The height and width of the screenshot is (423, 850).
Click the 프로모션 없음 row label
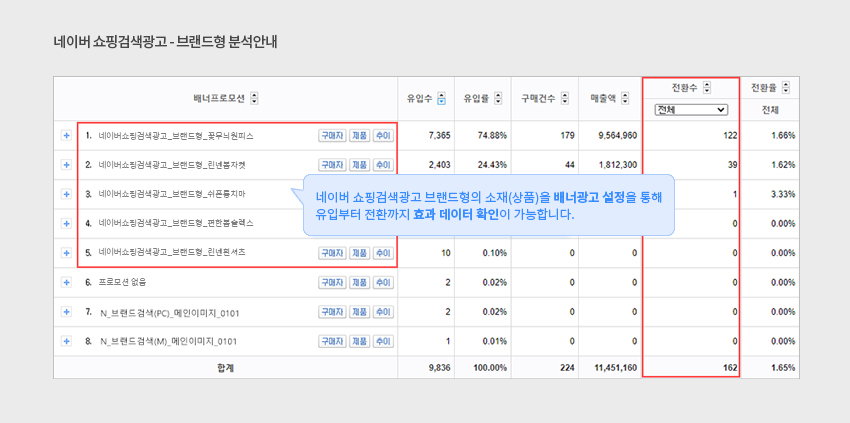tap(123, 282)
